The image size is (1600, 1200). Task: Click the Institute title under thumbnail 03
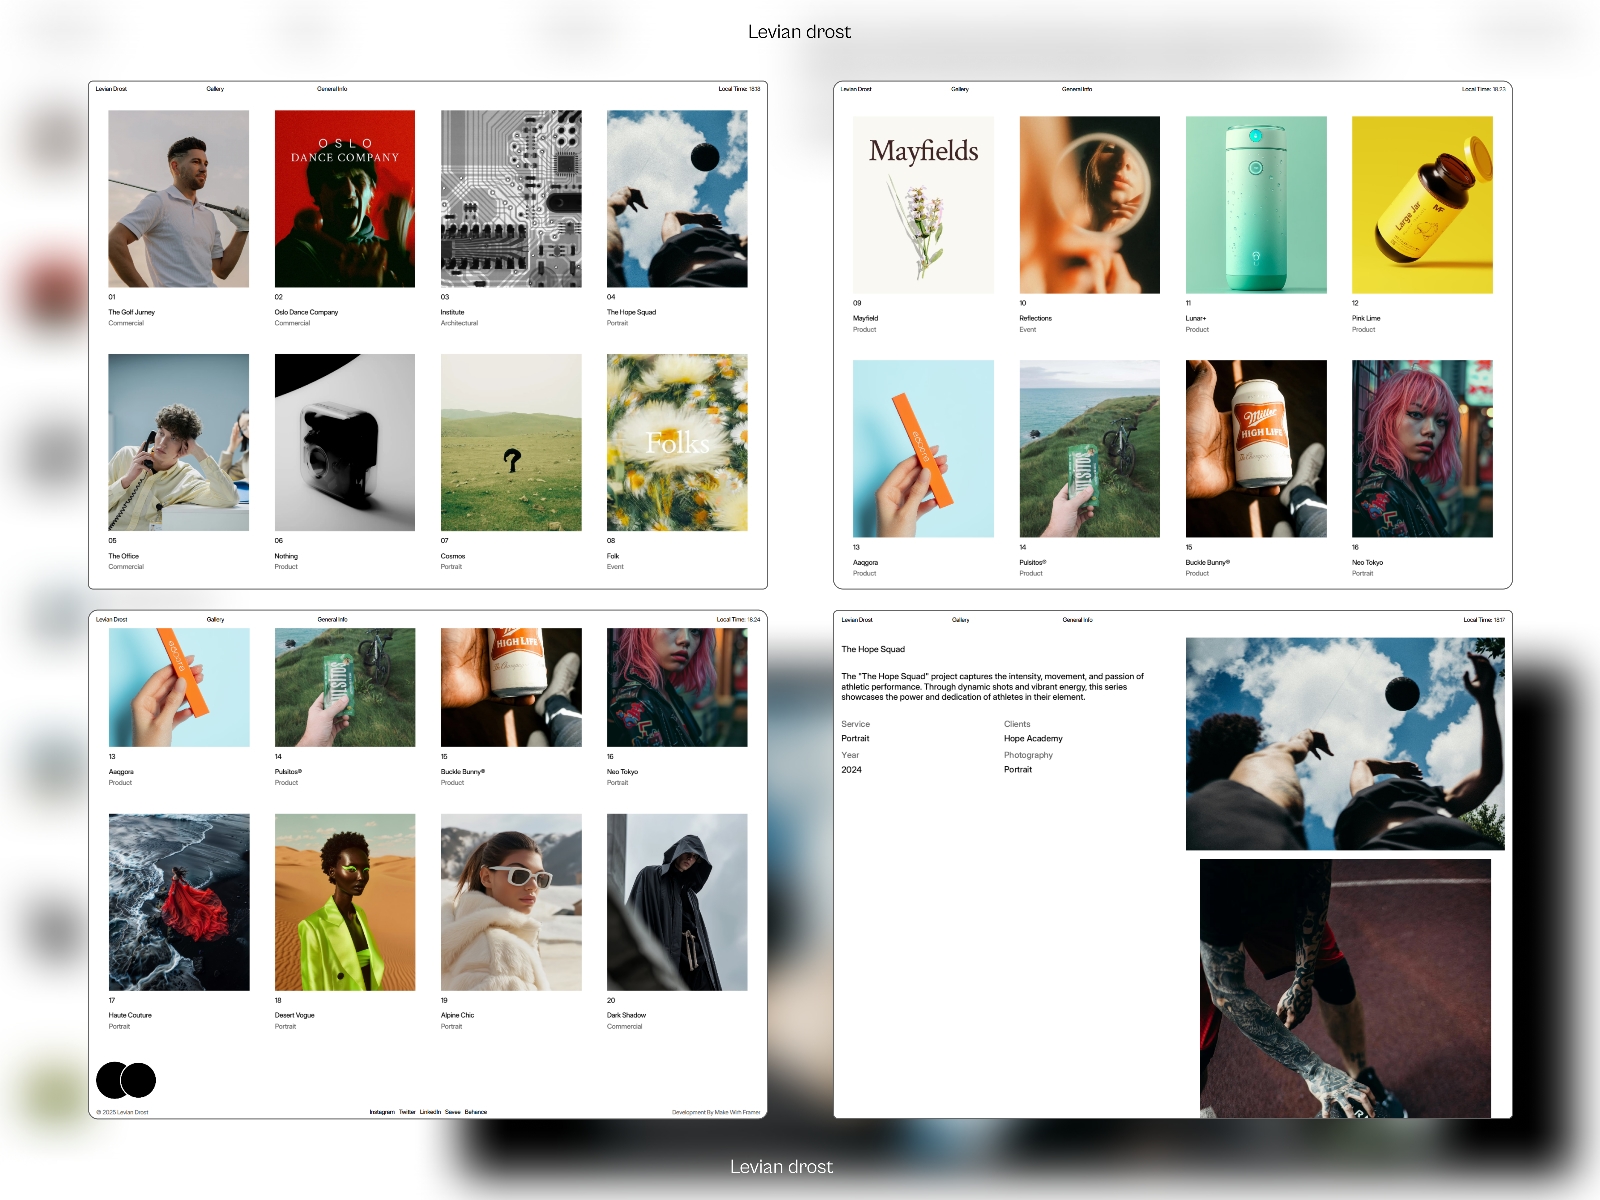coord(452,312)
